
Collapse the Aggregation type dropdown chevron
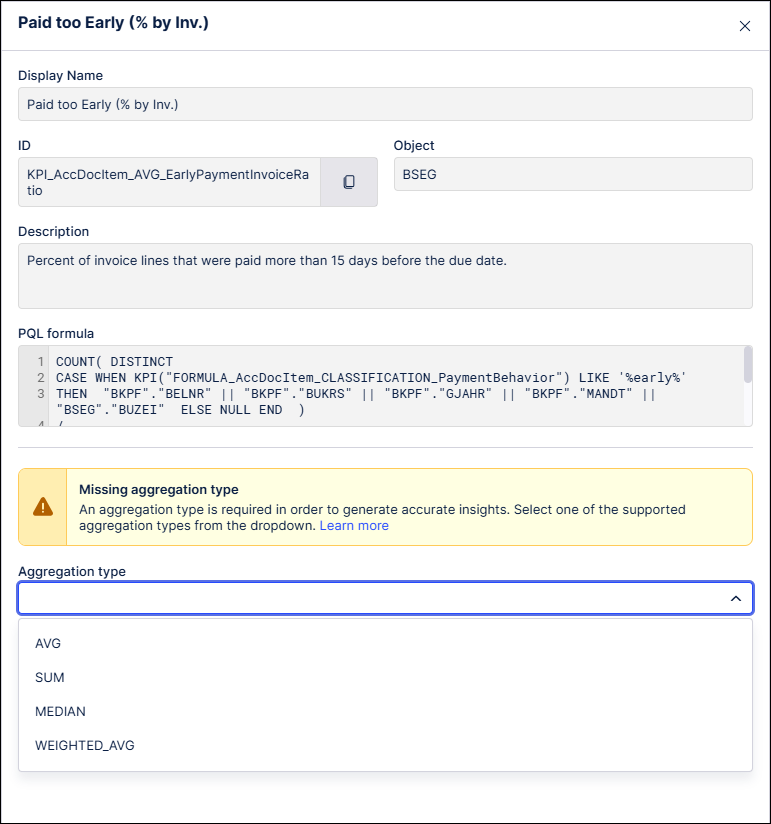736,598
